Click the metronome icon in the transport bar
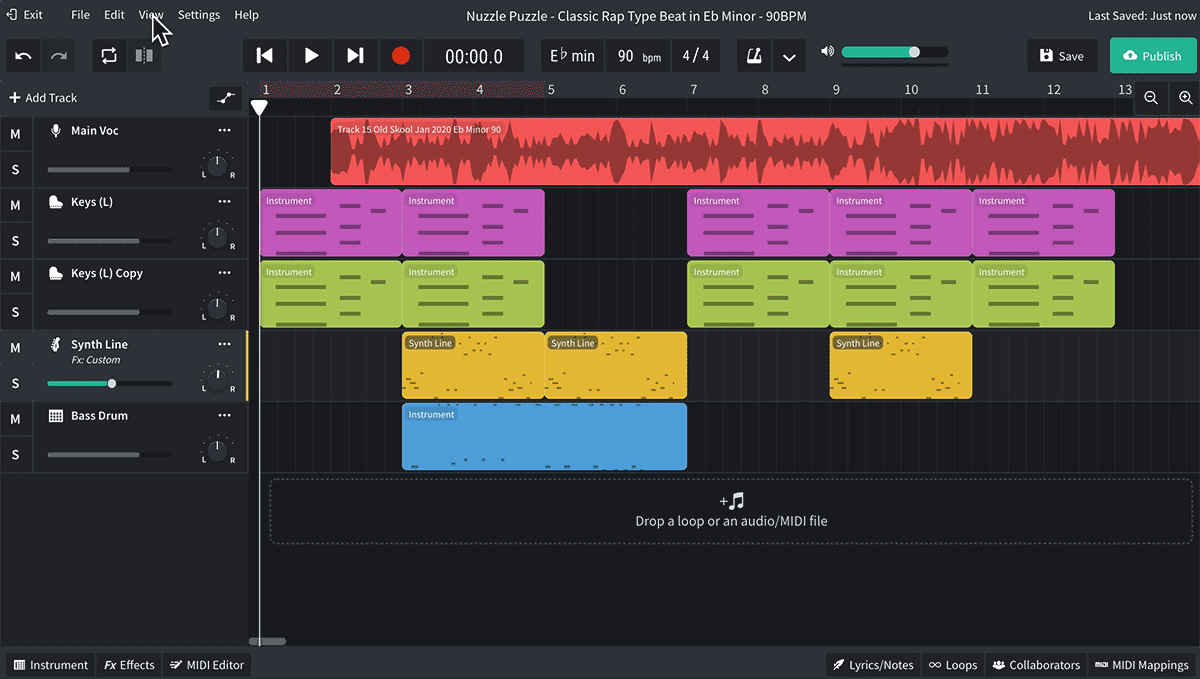Screen dimensions: 1200x679 (754, 55)
